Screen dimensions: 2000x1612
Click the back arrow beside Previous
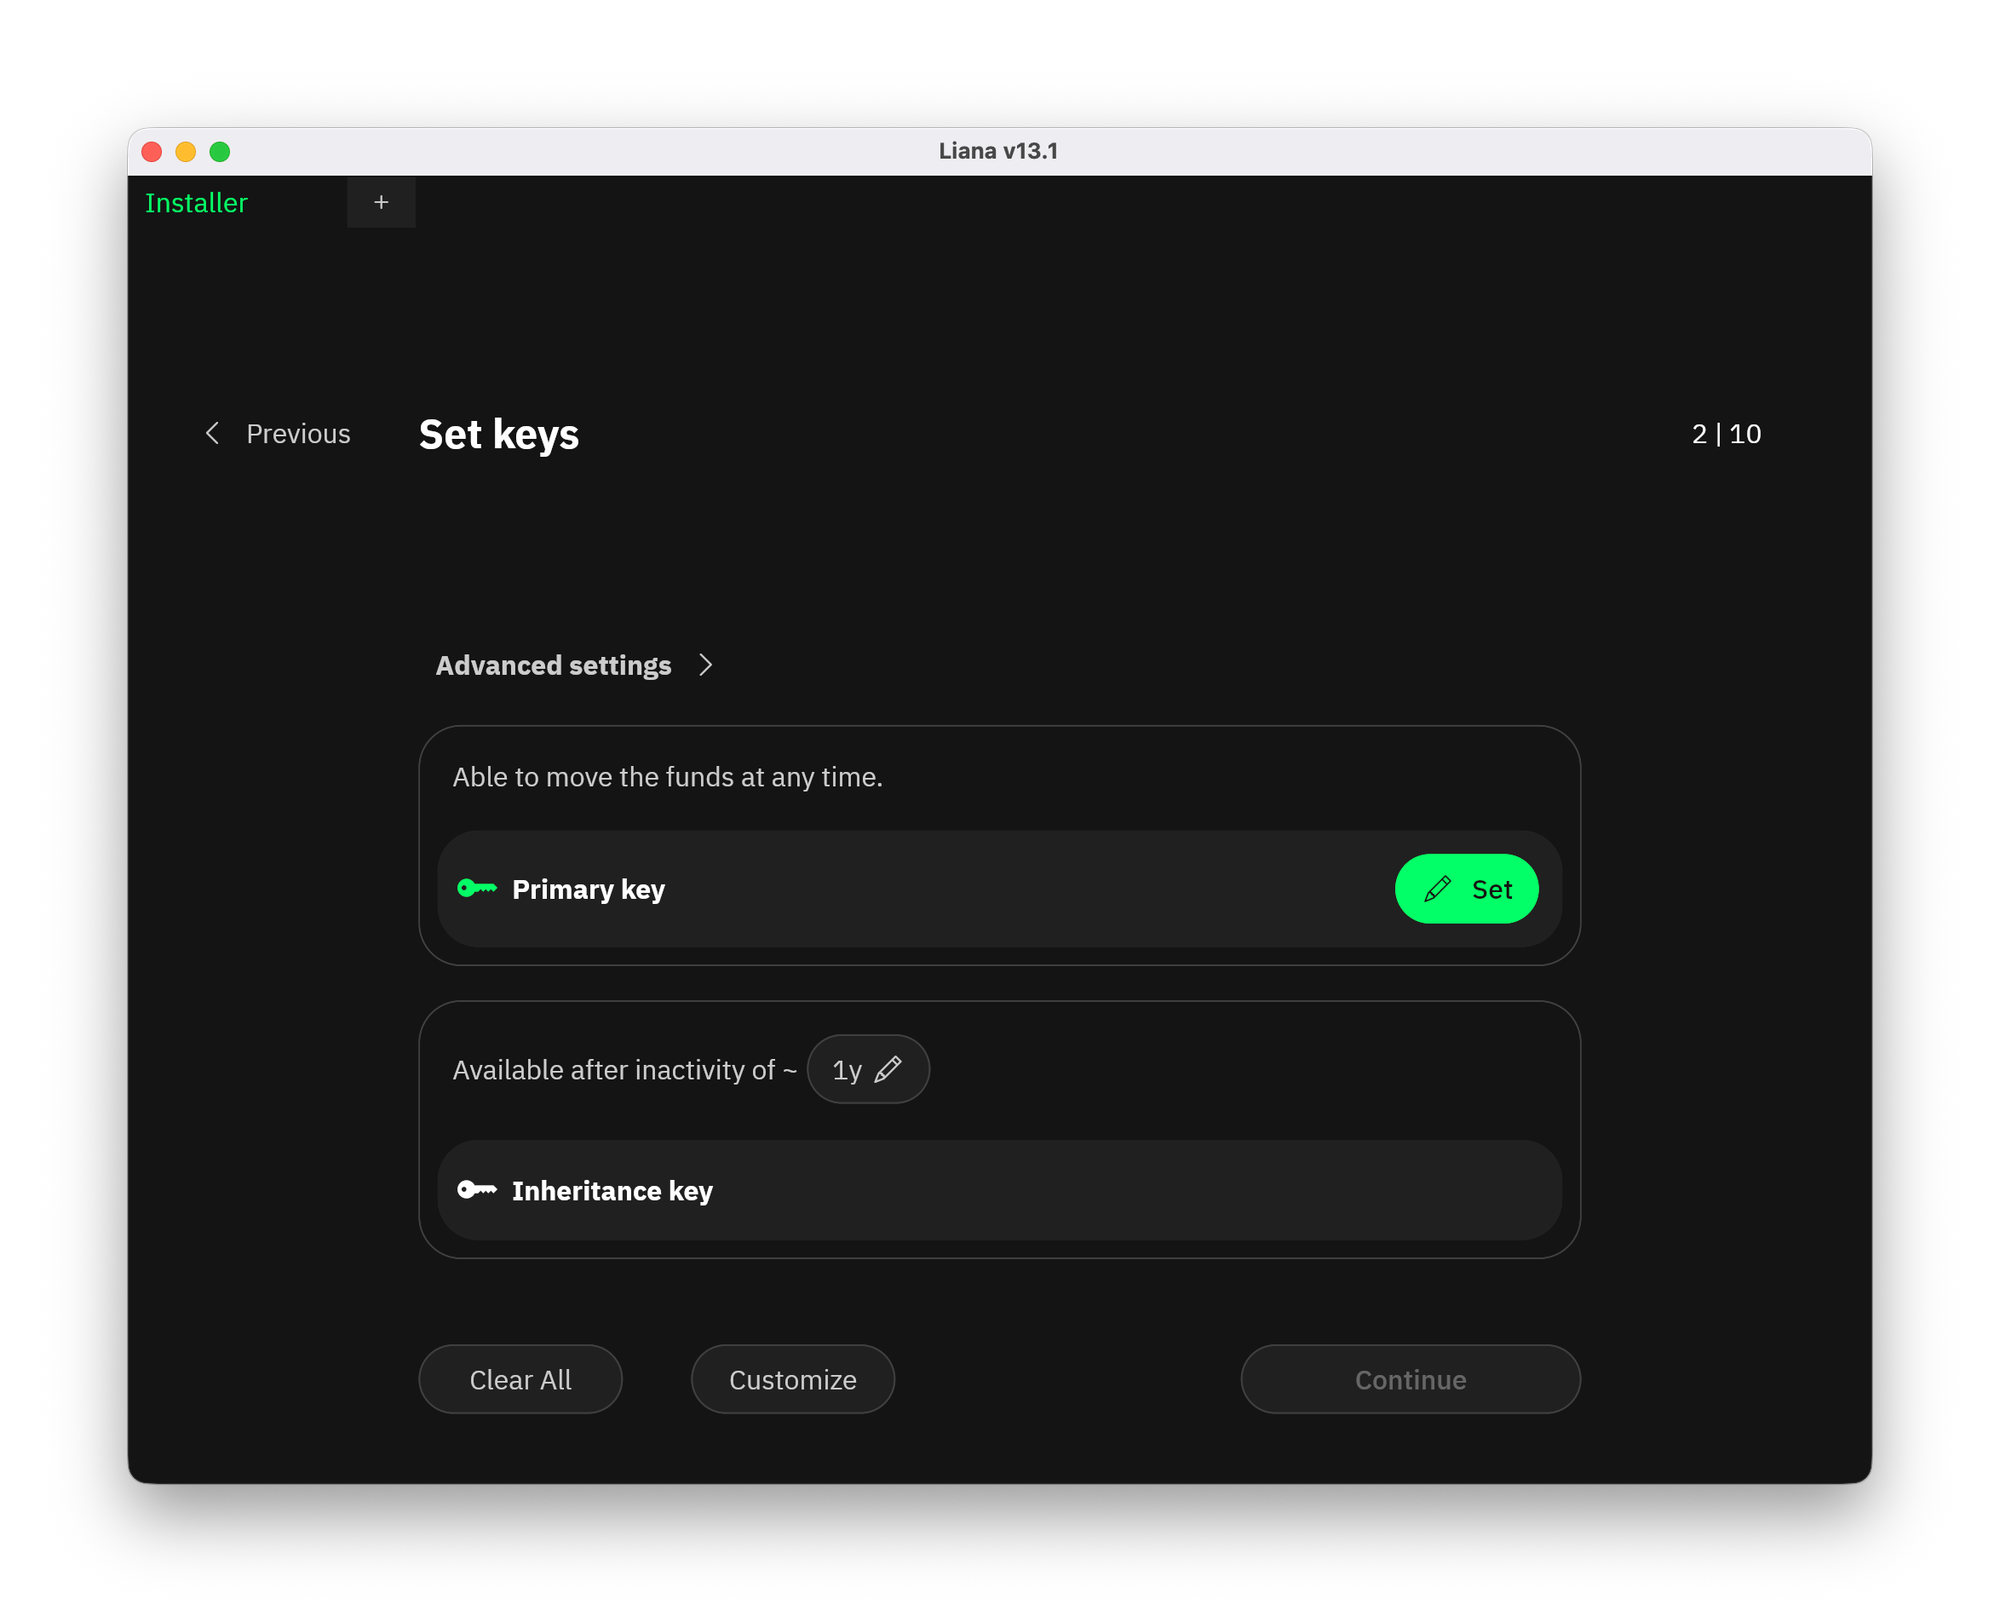212,433
